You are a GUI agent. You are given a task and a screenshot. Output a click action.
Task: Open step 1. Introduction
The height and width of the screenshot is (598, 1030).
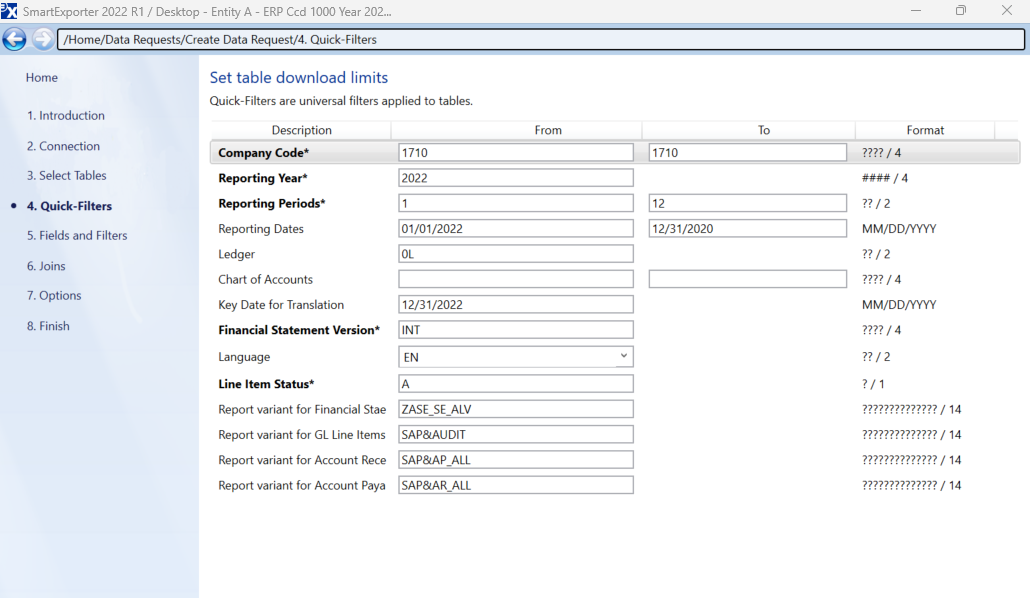(x=66, y=116)
